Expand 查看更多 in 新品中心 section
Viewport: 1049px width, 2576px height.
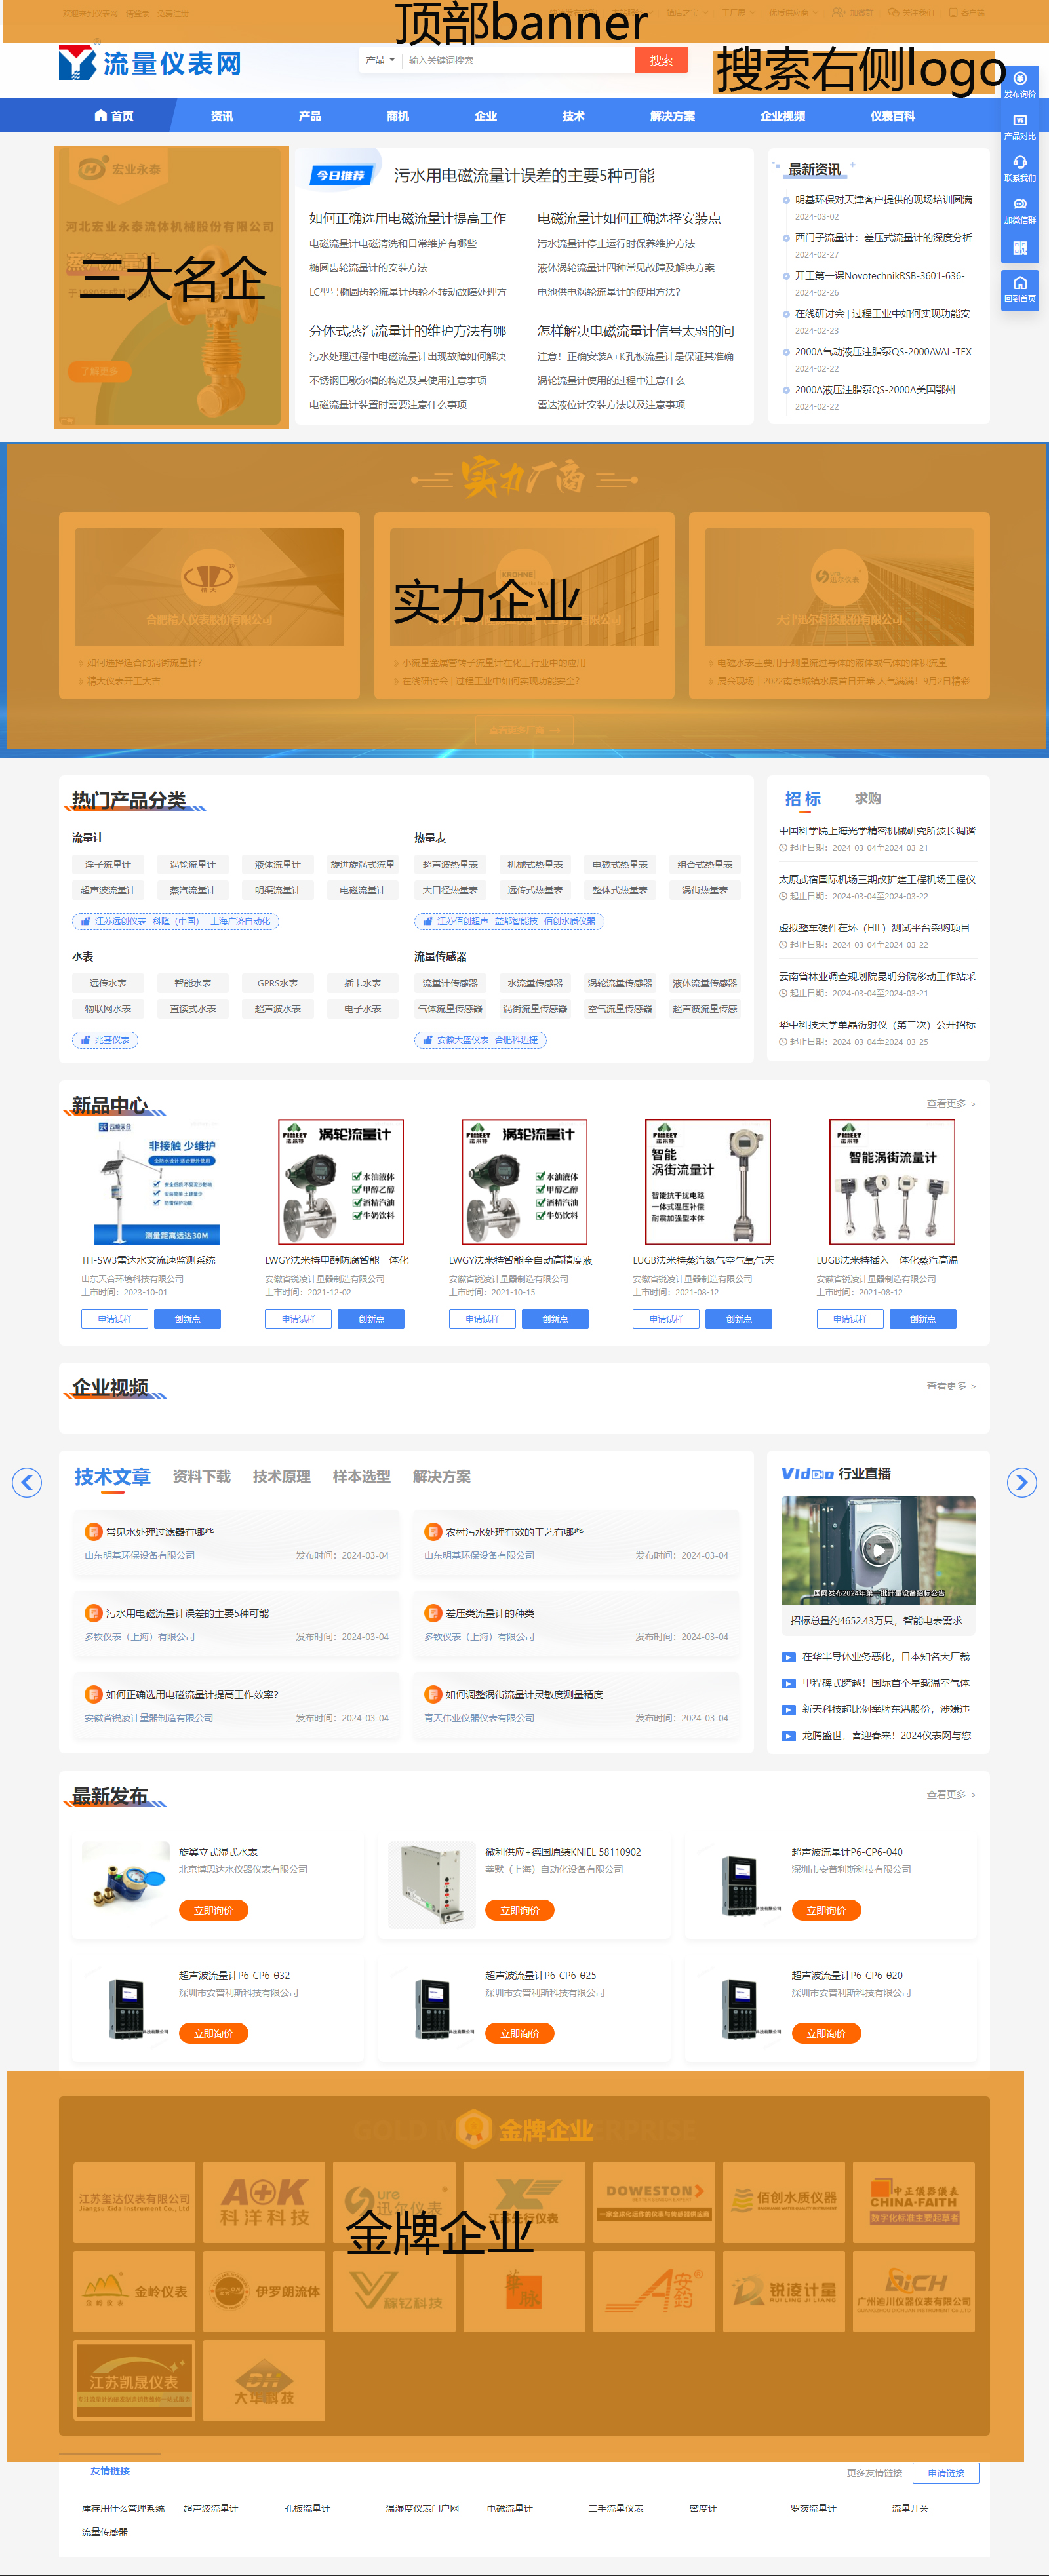click(950, 1104)
